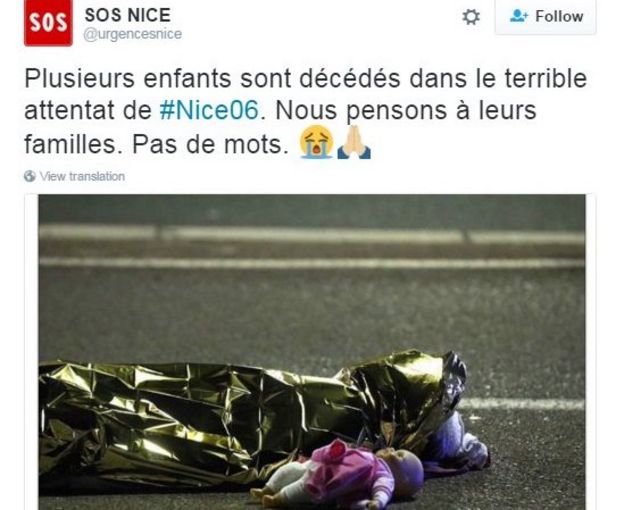
Task: Open the @urgencesnice handle
Action: pos(133,34)
